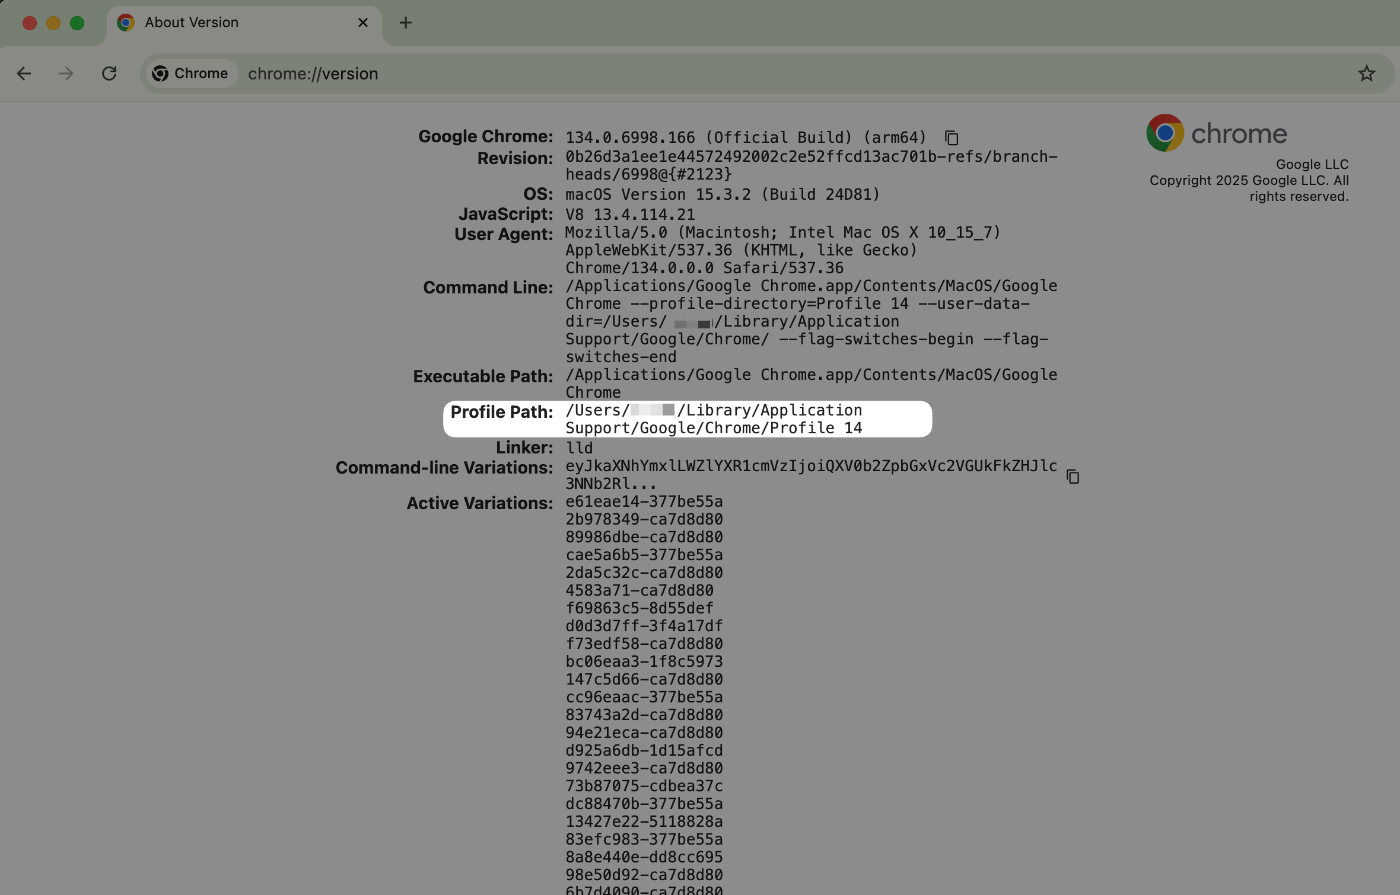Viewport: 1400px width, 895px height.
Task: Click macOS Version 15.3.2 text
Action: [658, 194]
